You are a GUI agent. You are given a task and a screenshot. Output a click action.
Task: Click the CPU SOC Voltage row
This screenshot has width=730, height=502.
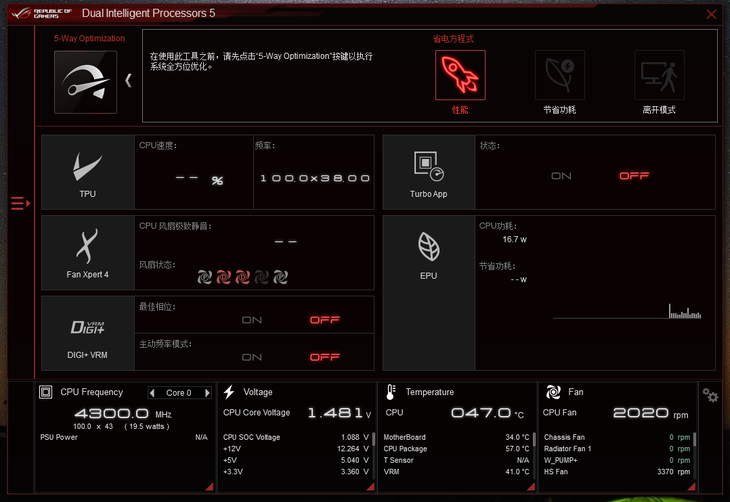[296, 437]
